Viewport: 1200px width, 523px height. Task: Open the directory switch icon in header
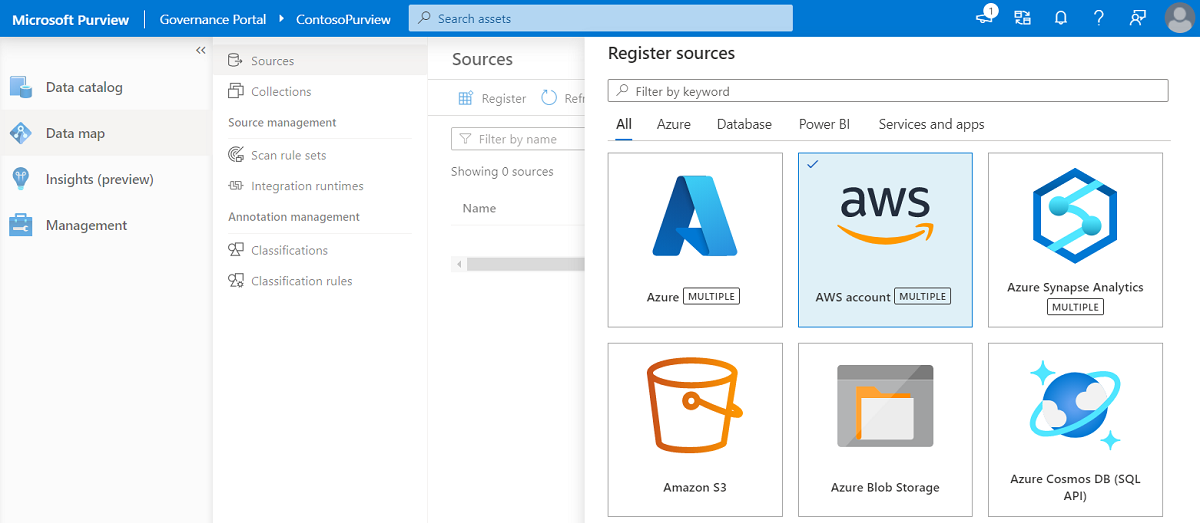click(1022, 18)
